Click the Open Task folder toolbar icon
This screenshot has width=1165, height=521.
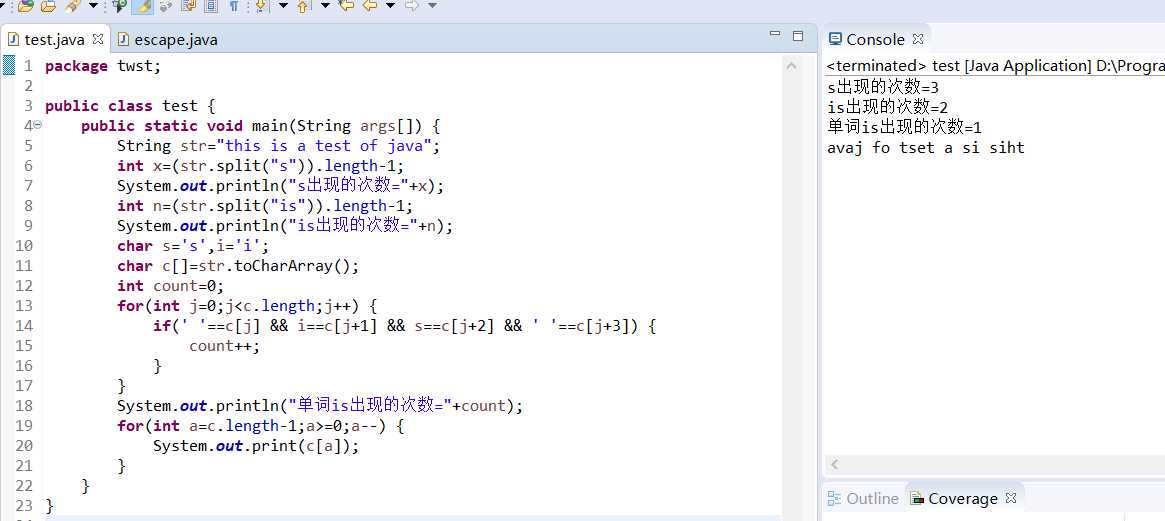pyautogui.click(x=48, y=6)
